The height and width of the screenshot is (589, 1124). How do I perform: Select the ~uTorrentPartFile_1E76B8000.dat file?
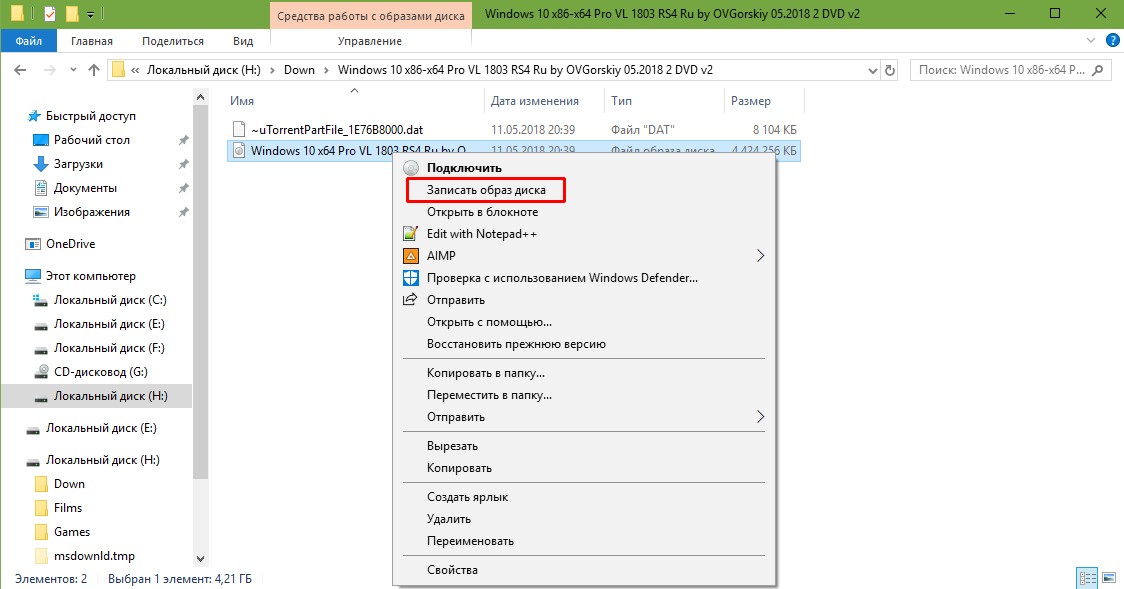tap(337, 130)
